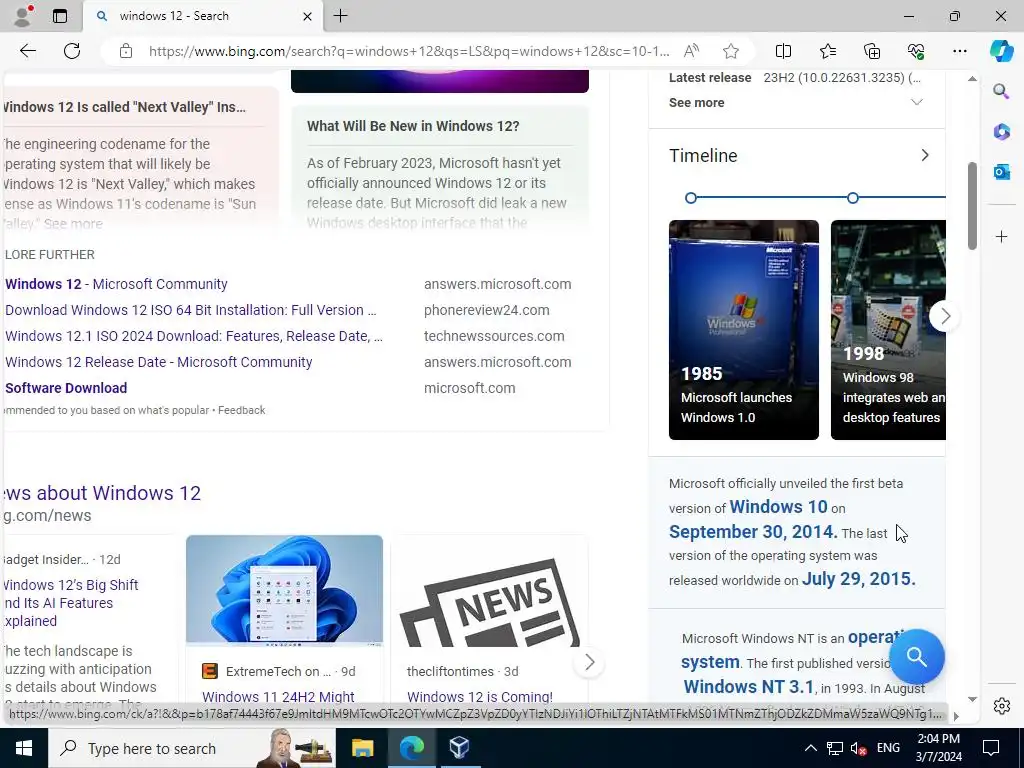Select the 1998 timeline marker dot
Image resolution: width=1024 pixels, height=768 pixels.
(852, 198)
